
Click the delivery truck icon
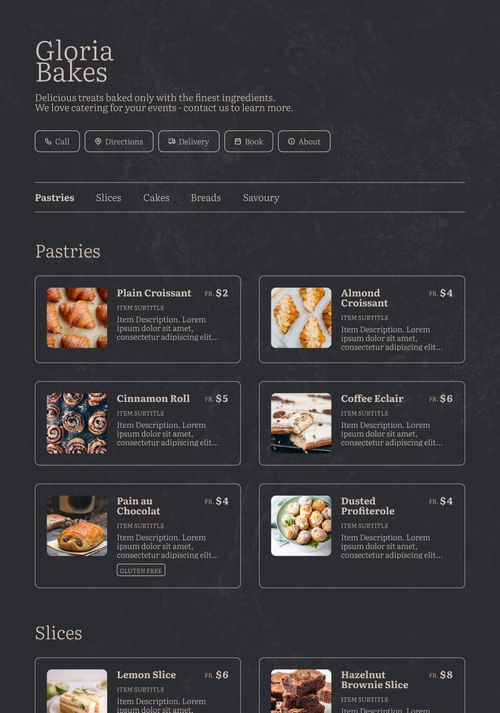[x=171, y=141]
